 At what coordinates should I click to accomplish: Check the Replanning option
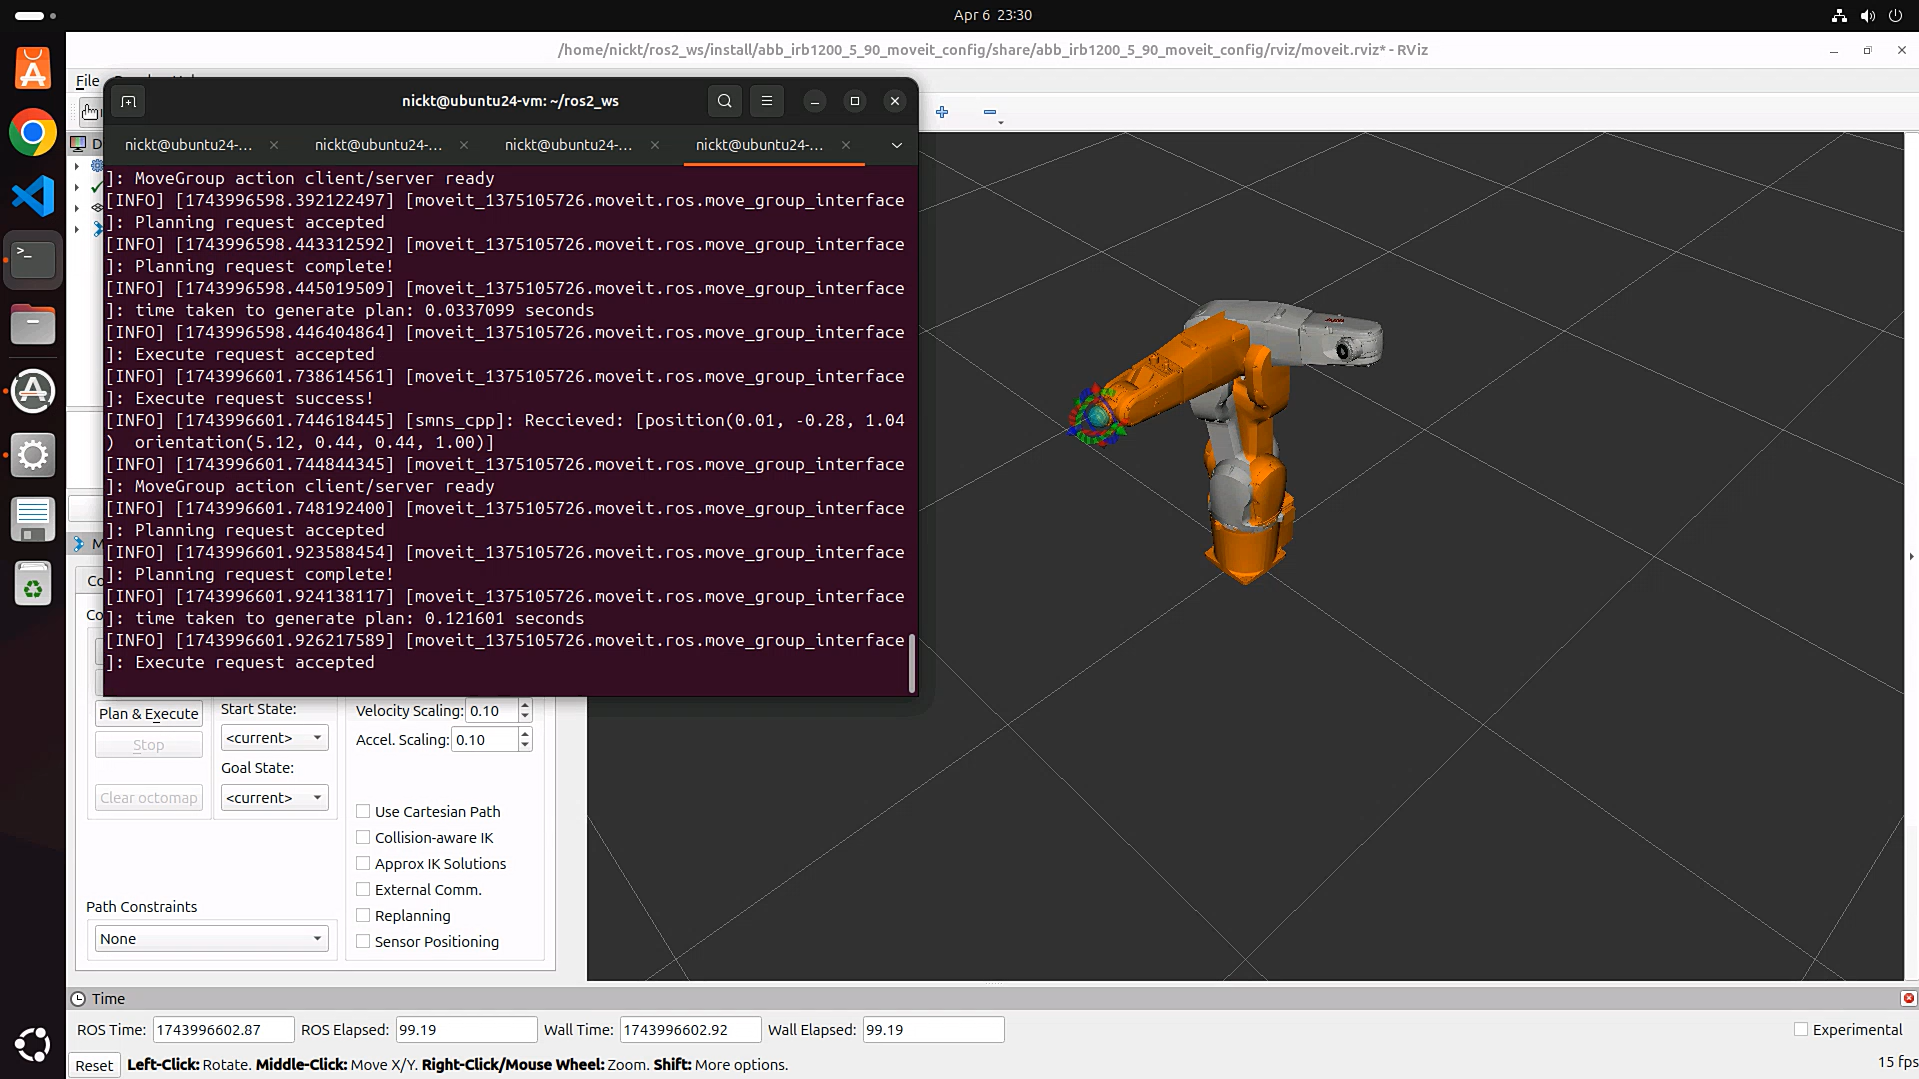coord(363,916)
